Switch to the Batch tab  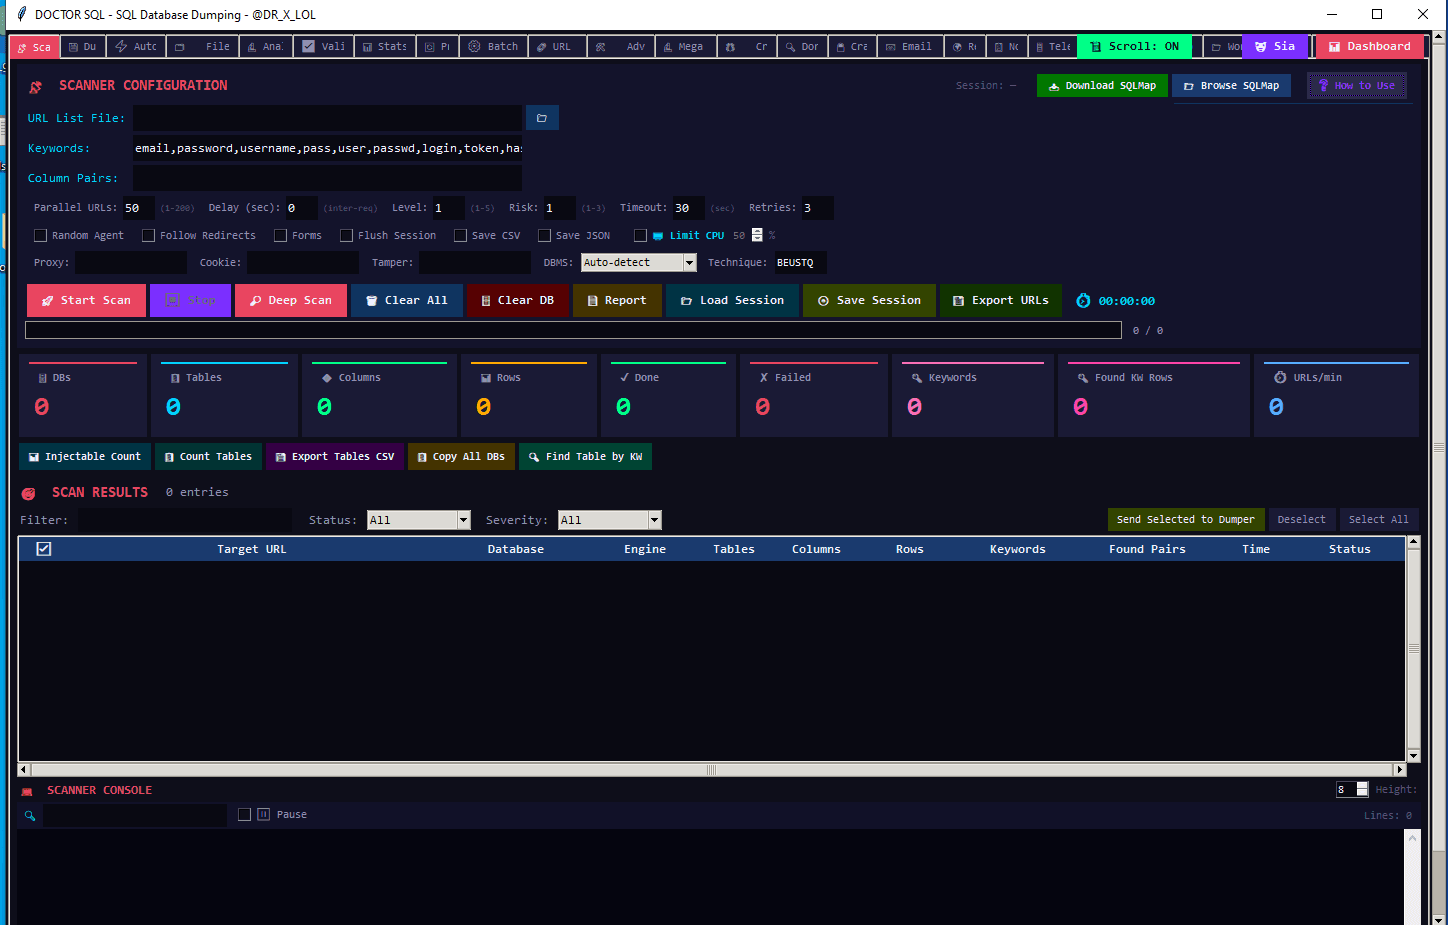coord(493,47)
